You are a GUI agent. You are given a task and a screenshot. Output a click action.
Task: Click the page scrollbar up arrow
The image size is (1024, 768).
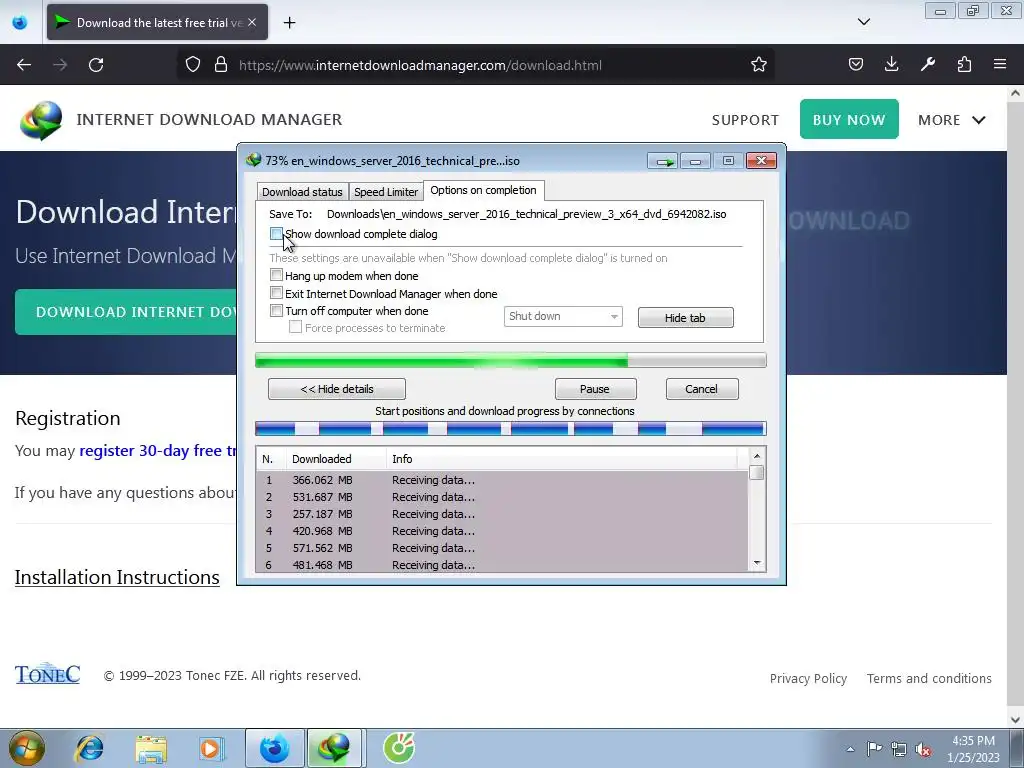[1016, 93]
